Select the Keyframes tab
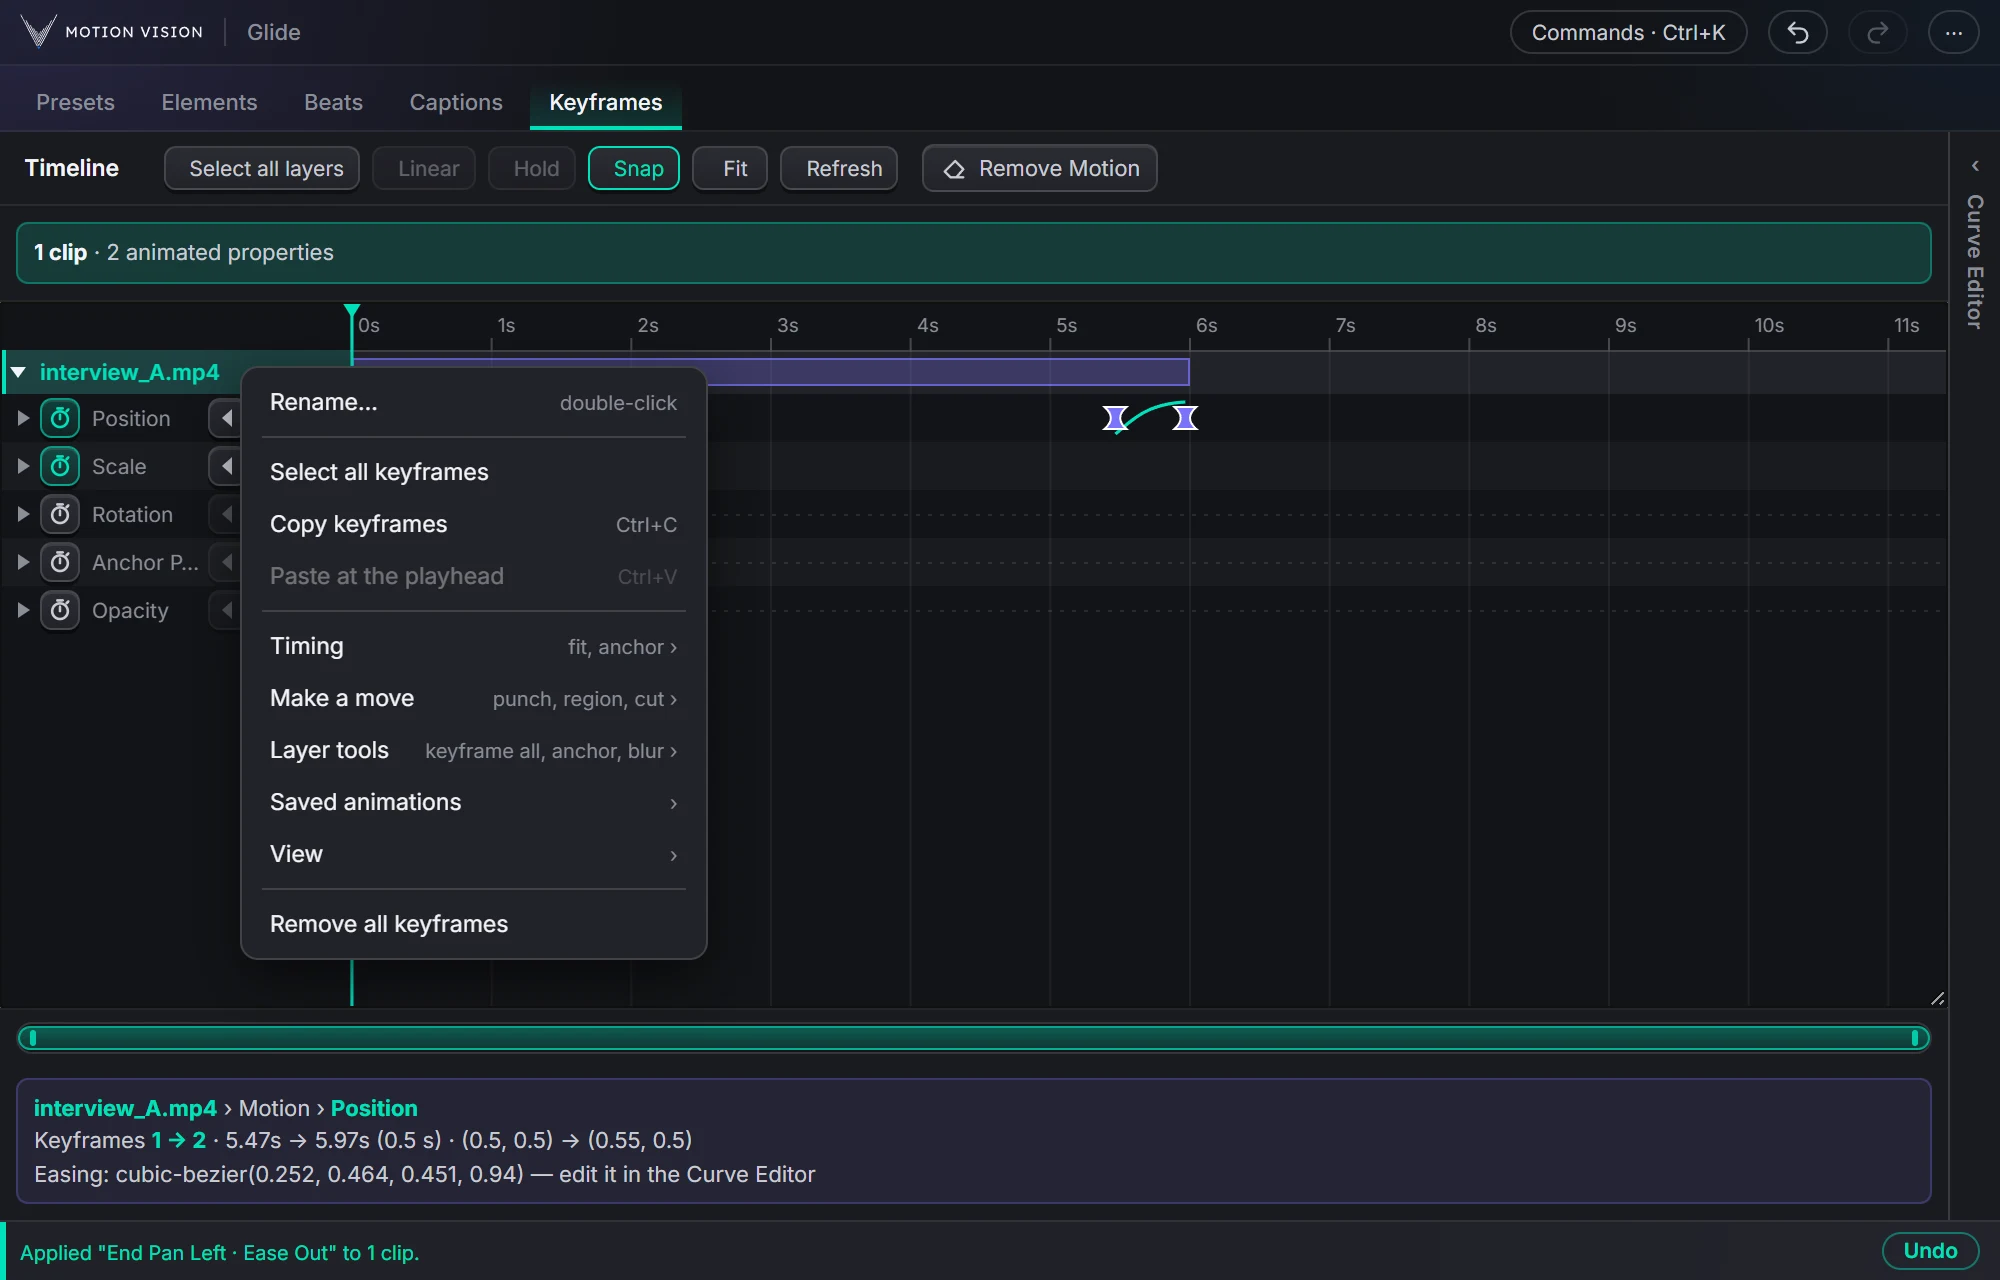This screenshot has height=1280, width=2000. pyautogui.click(x=605, y=102)
